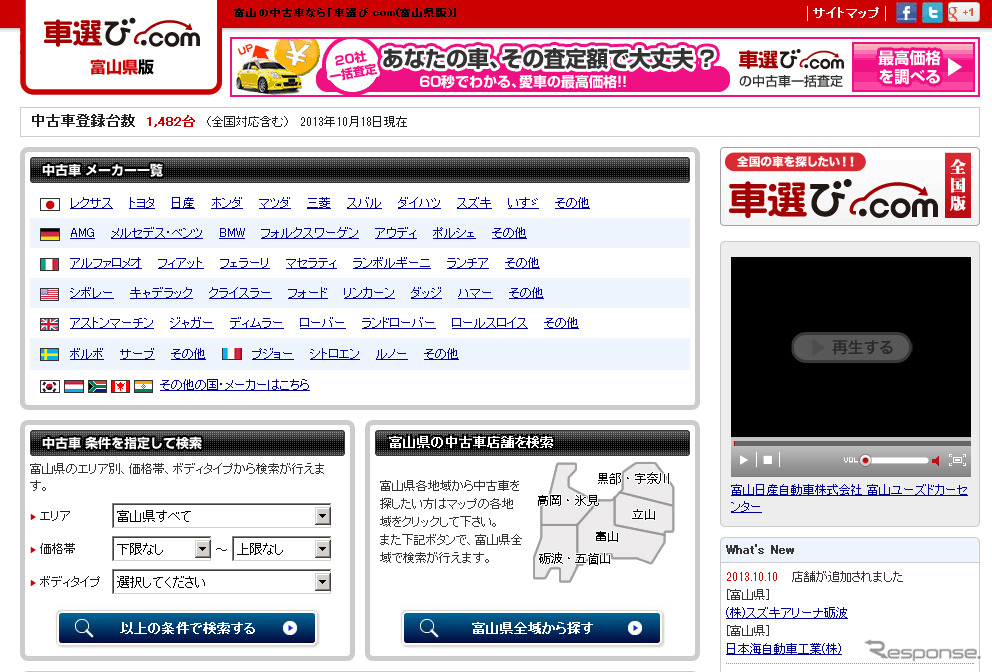Click the Google +1 icon
Viewport: 992px width, 672px height.
pyautogui.click(x=962, y=13)
